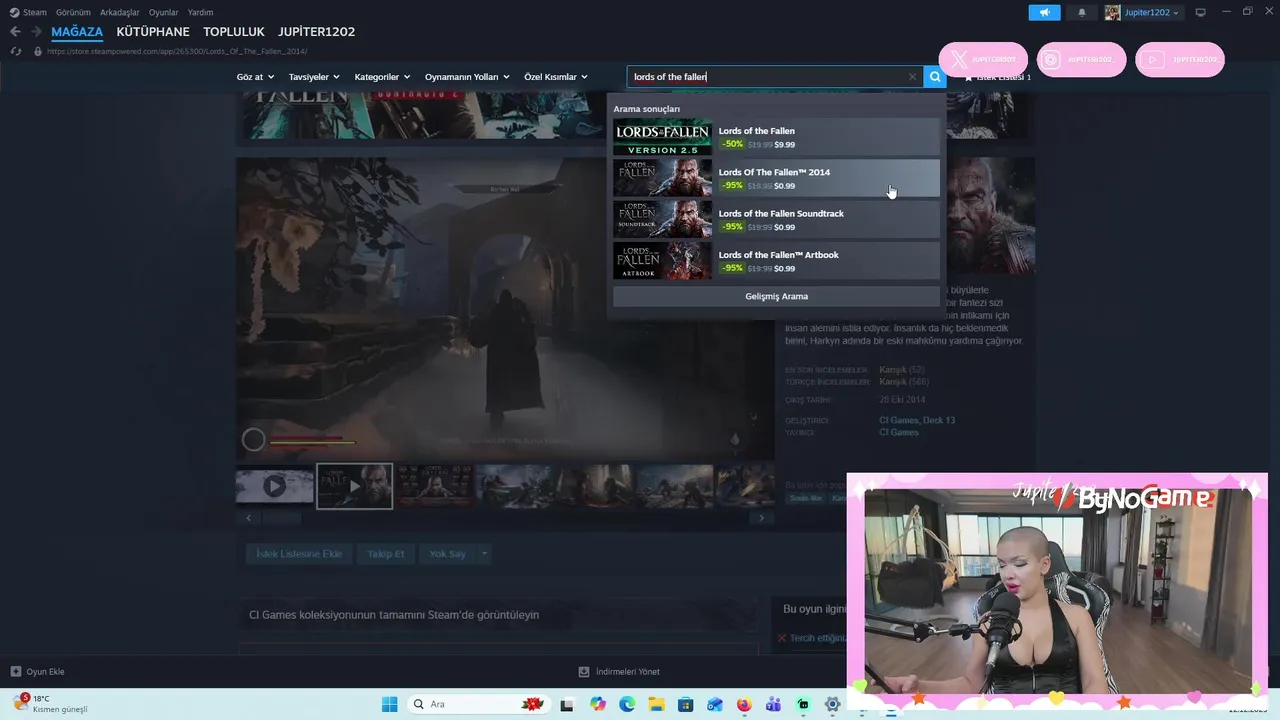This screenshot has width=1280, height=720.
Task: Open File Explorer from the taskbar
Action: (x=656, y=704)
